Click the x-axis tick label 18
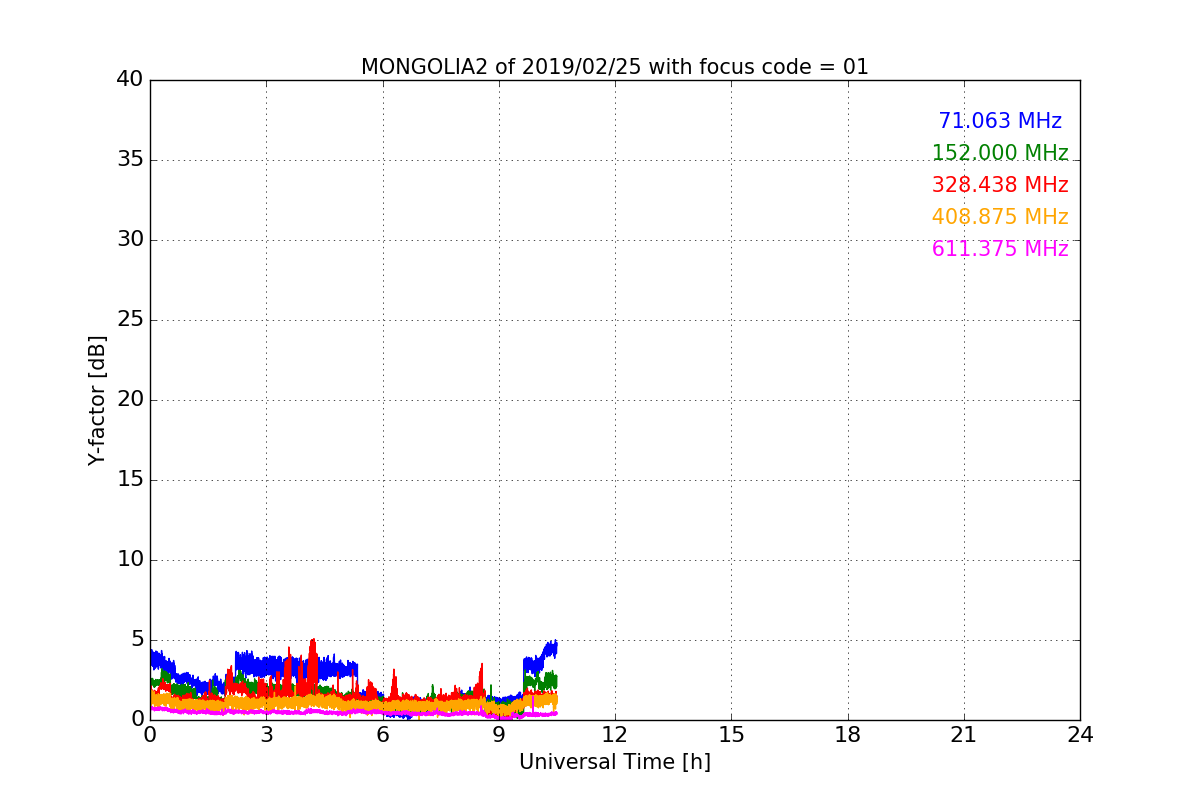The height and width of the screenshot is (800, 1200). point(848,735)
